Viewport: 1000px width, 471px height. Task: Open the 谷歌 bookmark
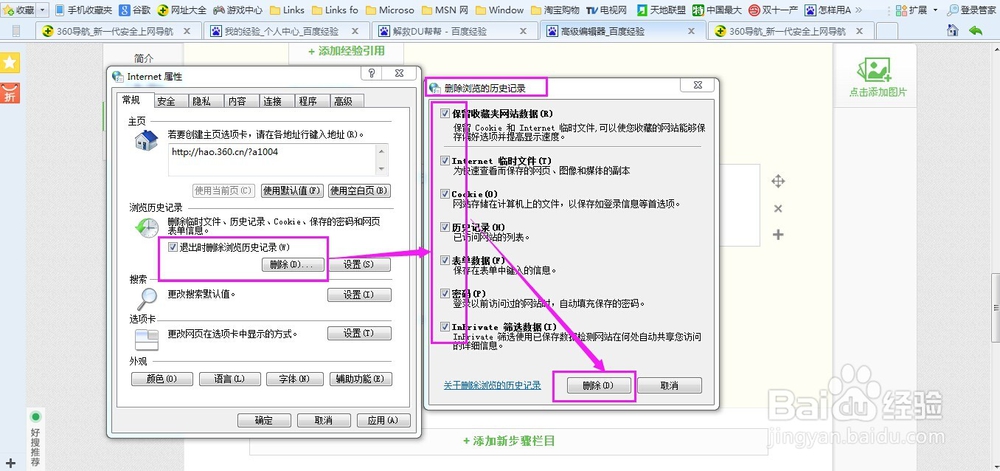pyautogui.click(x=135, y=10)
